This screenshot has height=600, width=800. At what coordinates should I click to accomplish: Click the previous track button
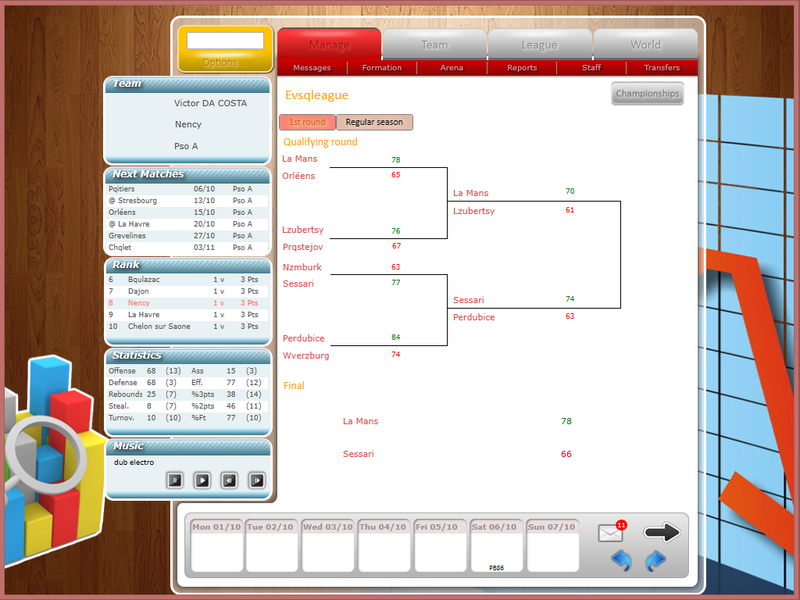click(x=229, y=480)
